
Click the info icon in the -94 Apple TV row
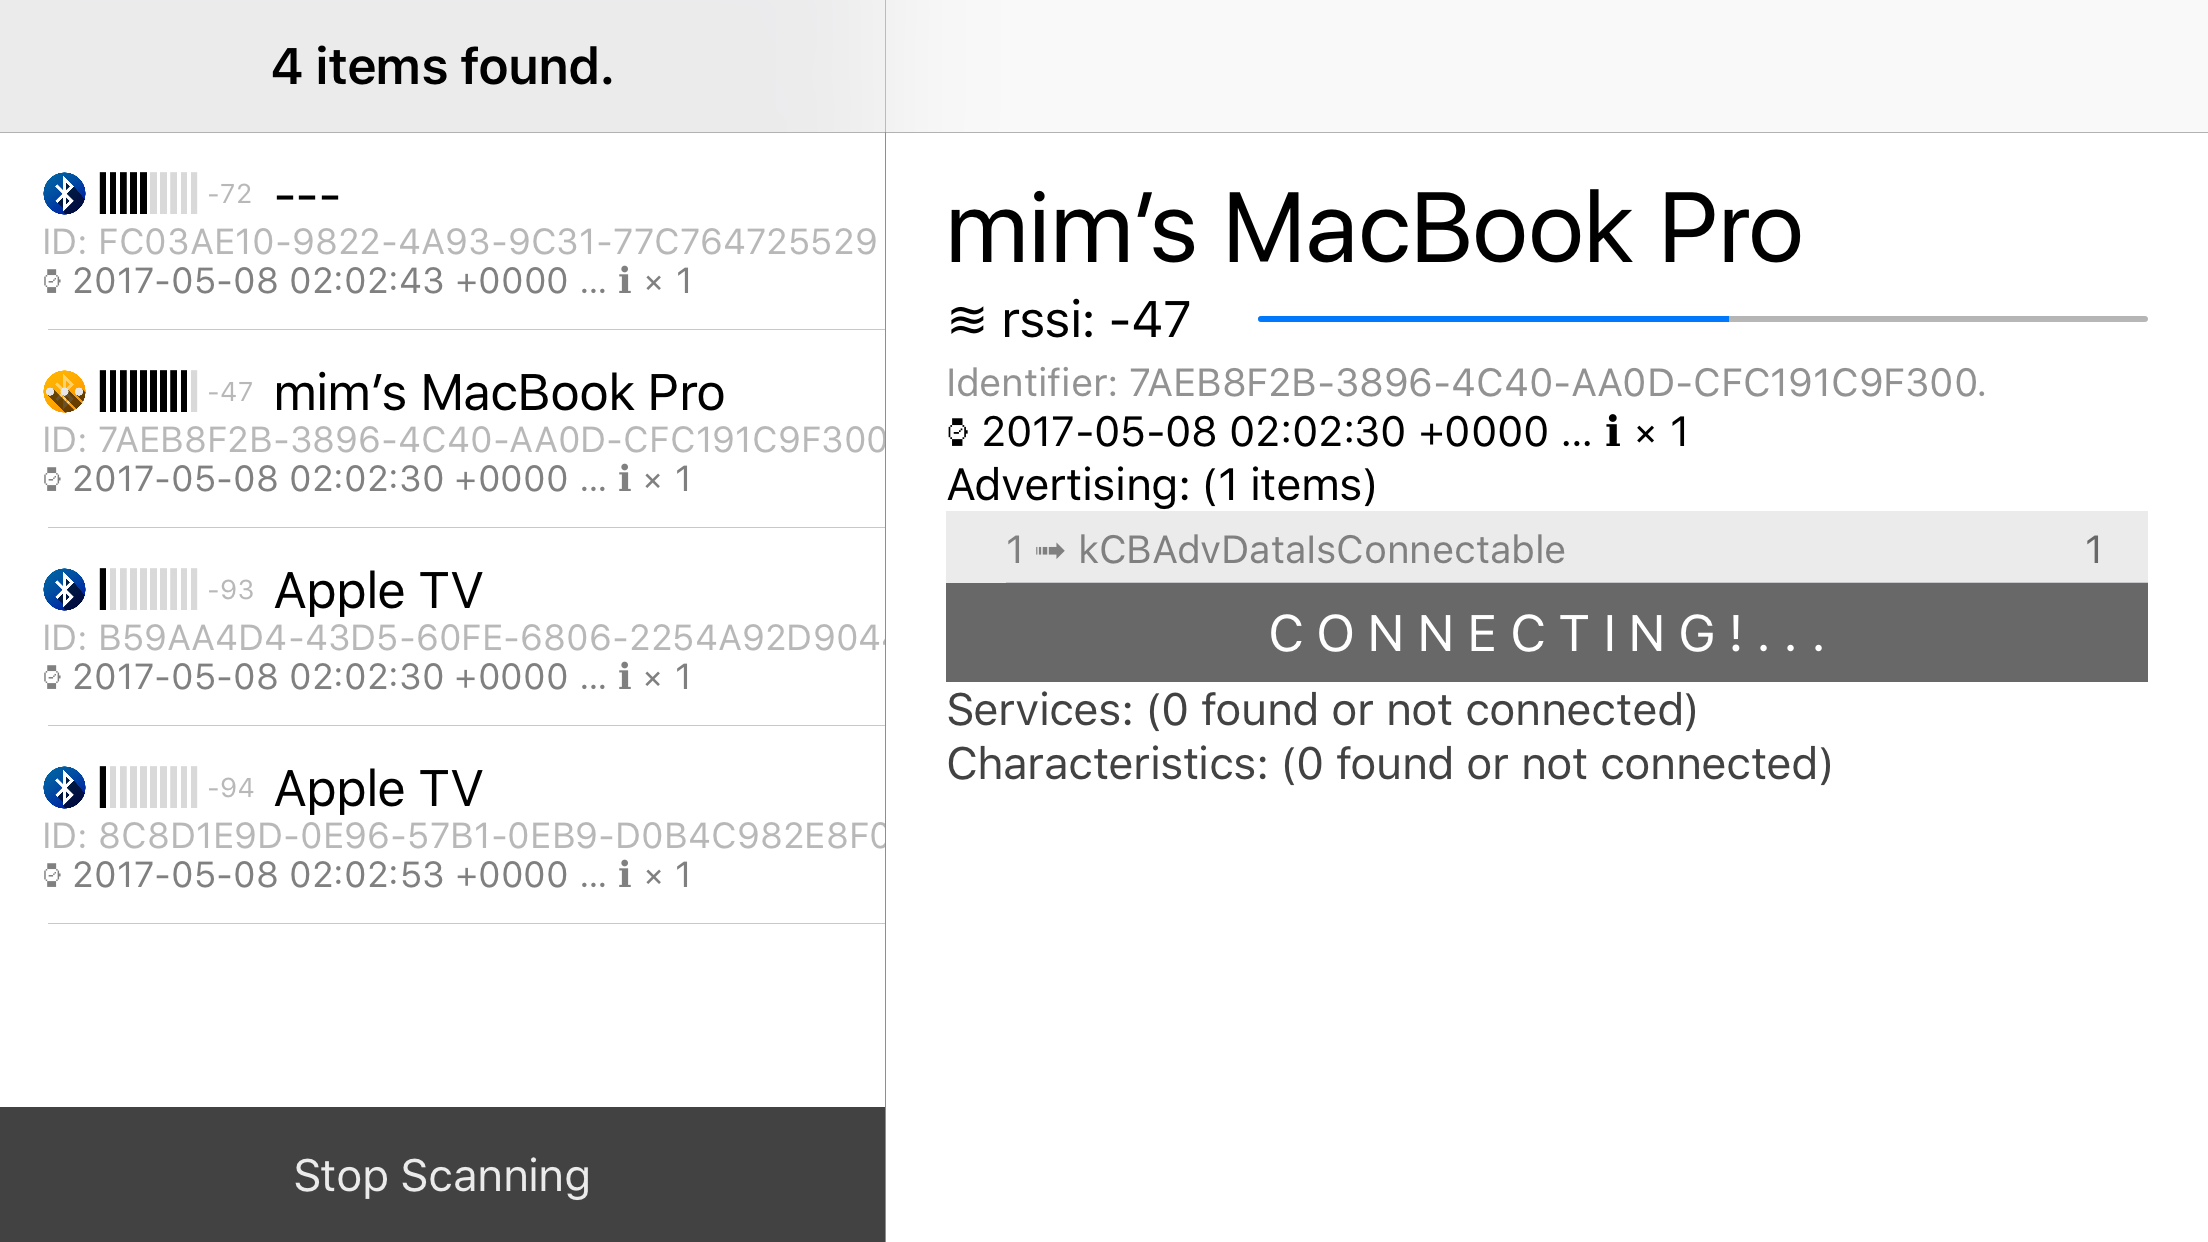624,875
